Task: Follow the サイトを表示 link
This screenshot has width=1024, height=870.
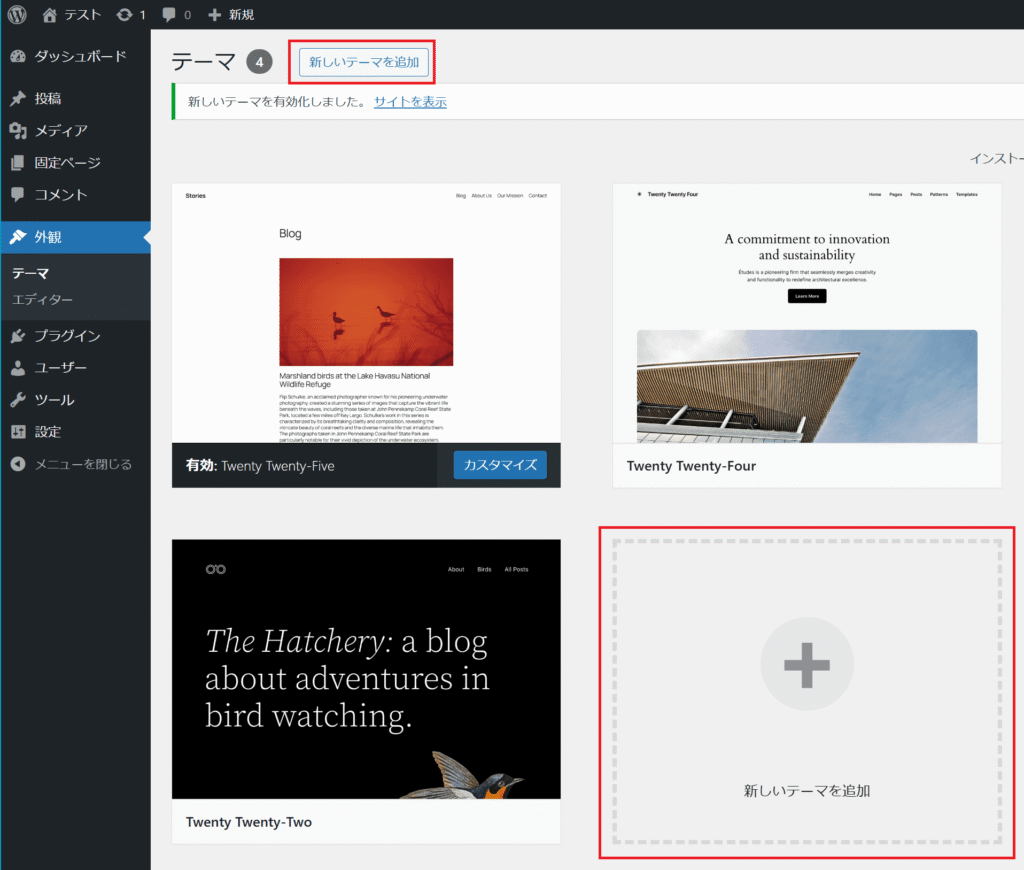Action: point(410,102)
